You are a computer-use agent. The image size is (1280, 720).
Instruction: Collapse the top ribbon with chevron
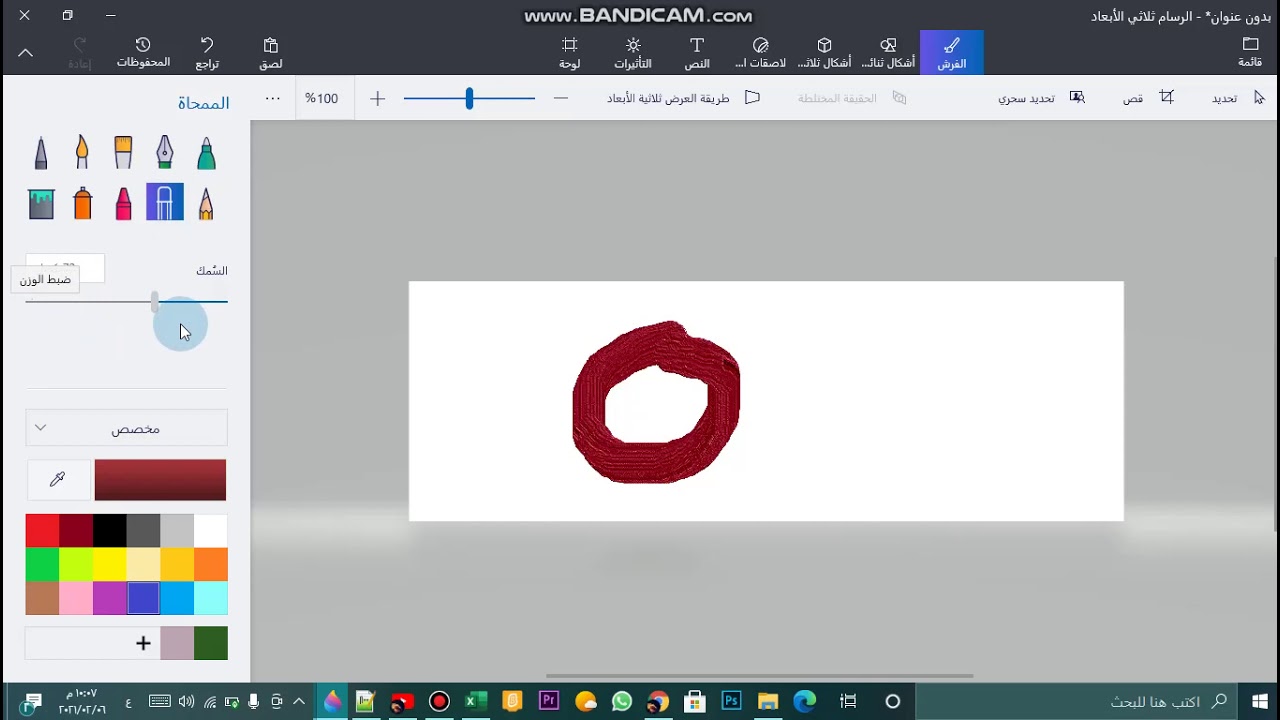pyautogui.click(x=26, y=53)
